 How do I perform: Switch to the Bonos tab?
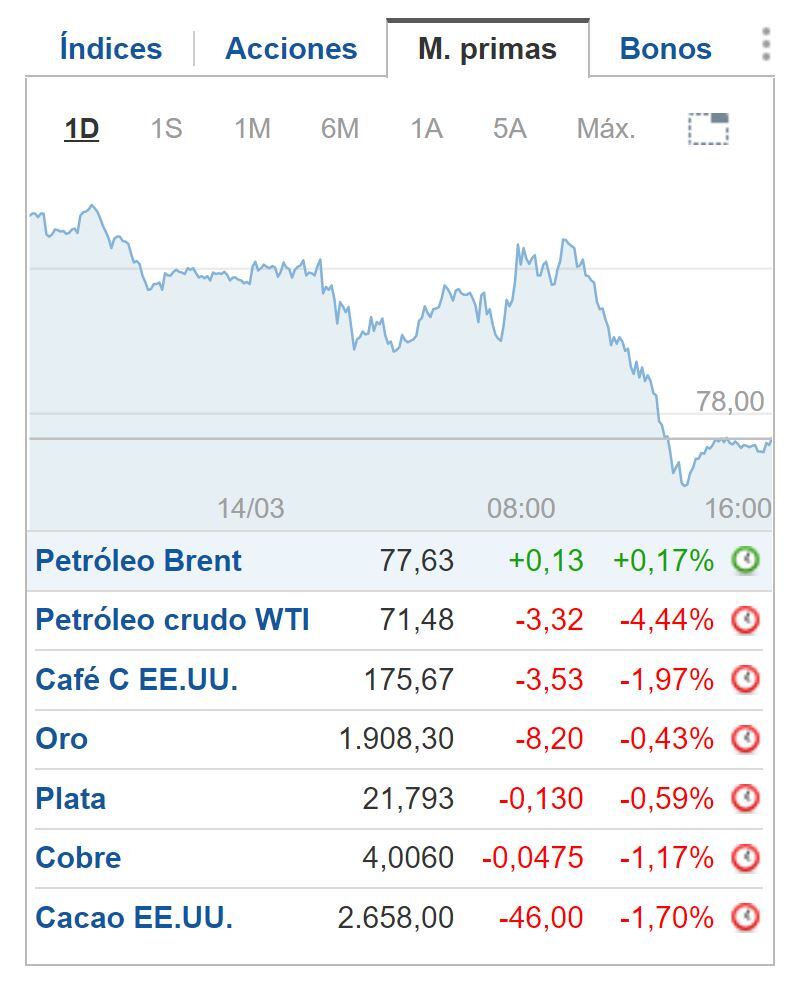pyautogui.click(x=665, y=46)
